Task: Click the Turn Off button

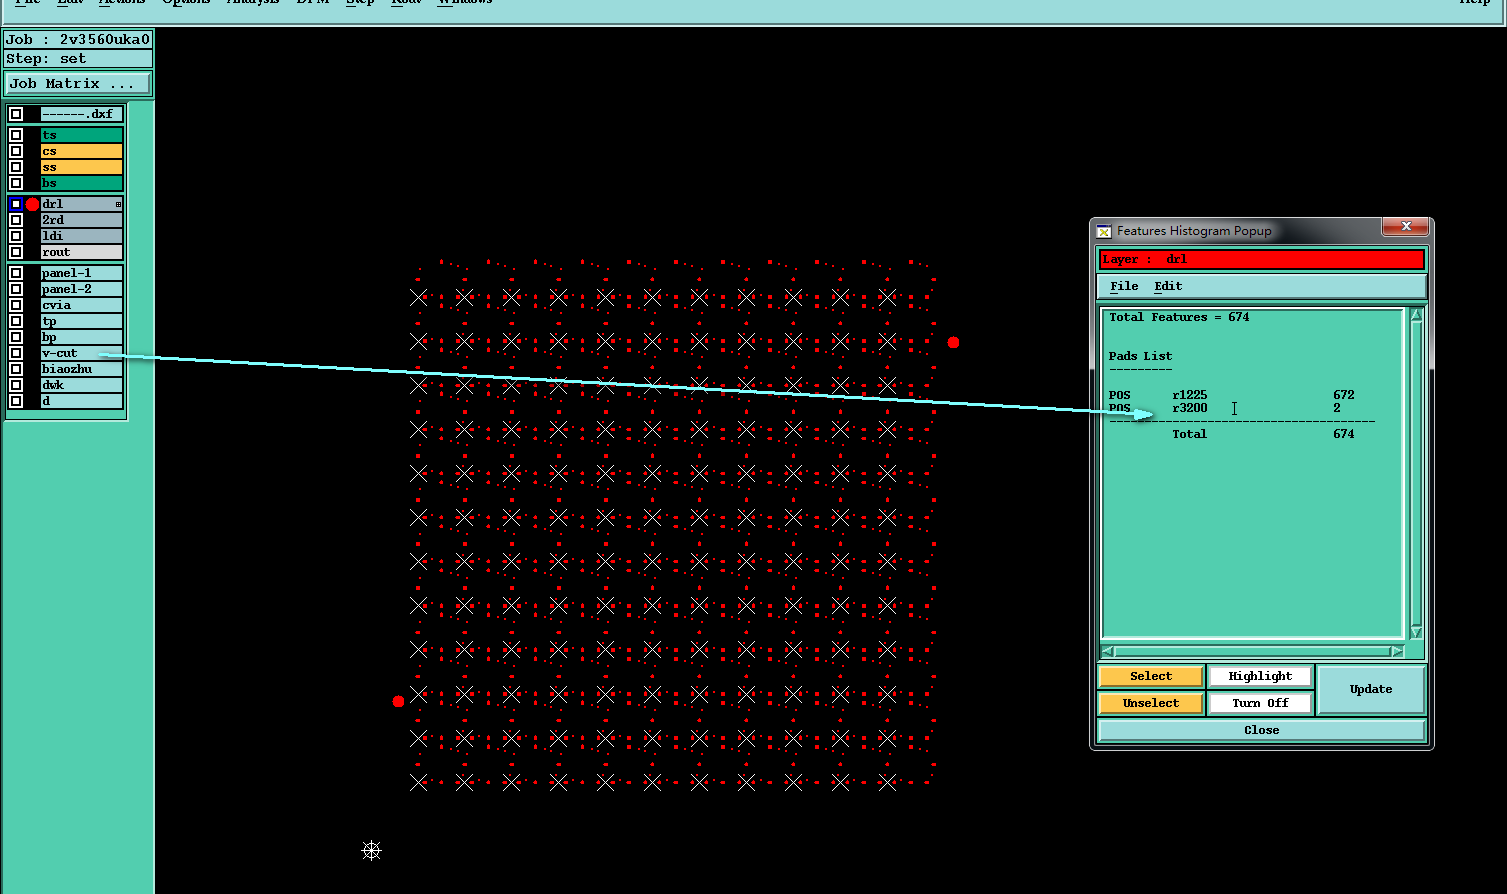Action: click(1260, 703)
